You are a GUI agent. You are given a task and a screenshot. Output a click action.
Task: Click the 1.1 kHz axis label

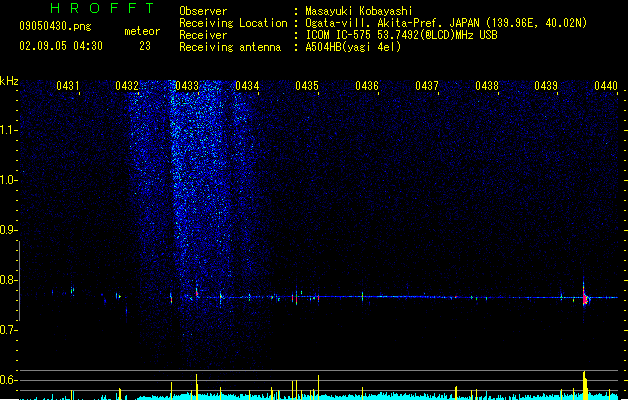(8, 130)
